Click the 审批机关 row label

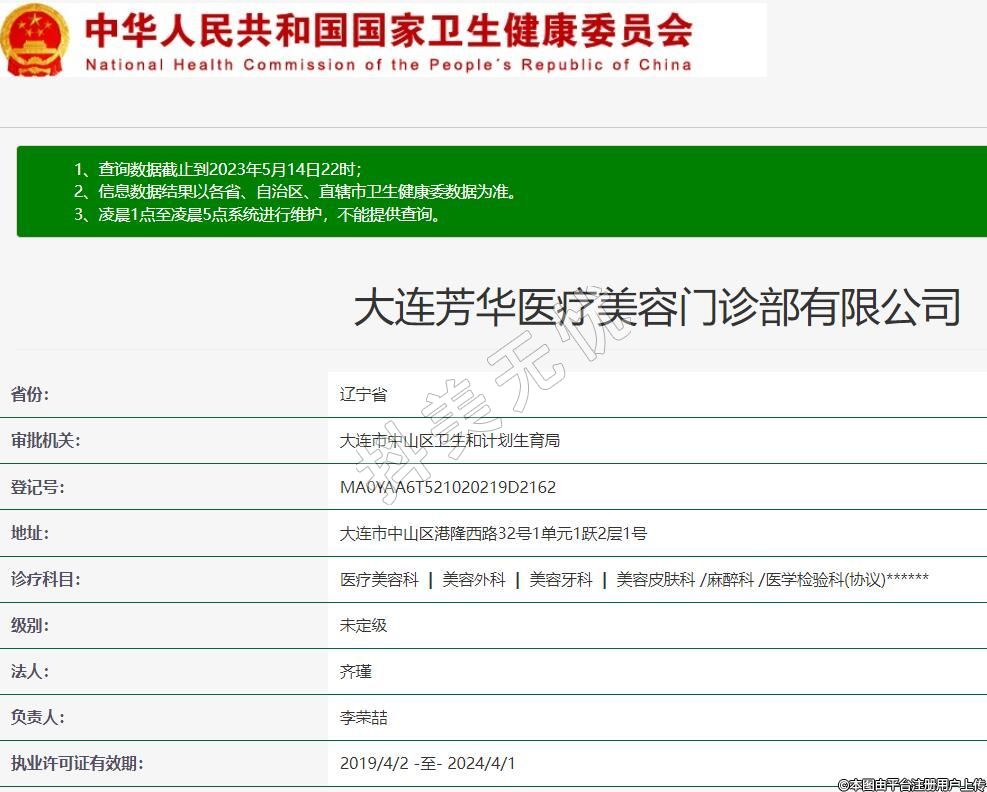tap(45, 440)
